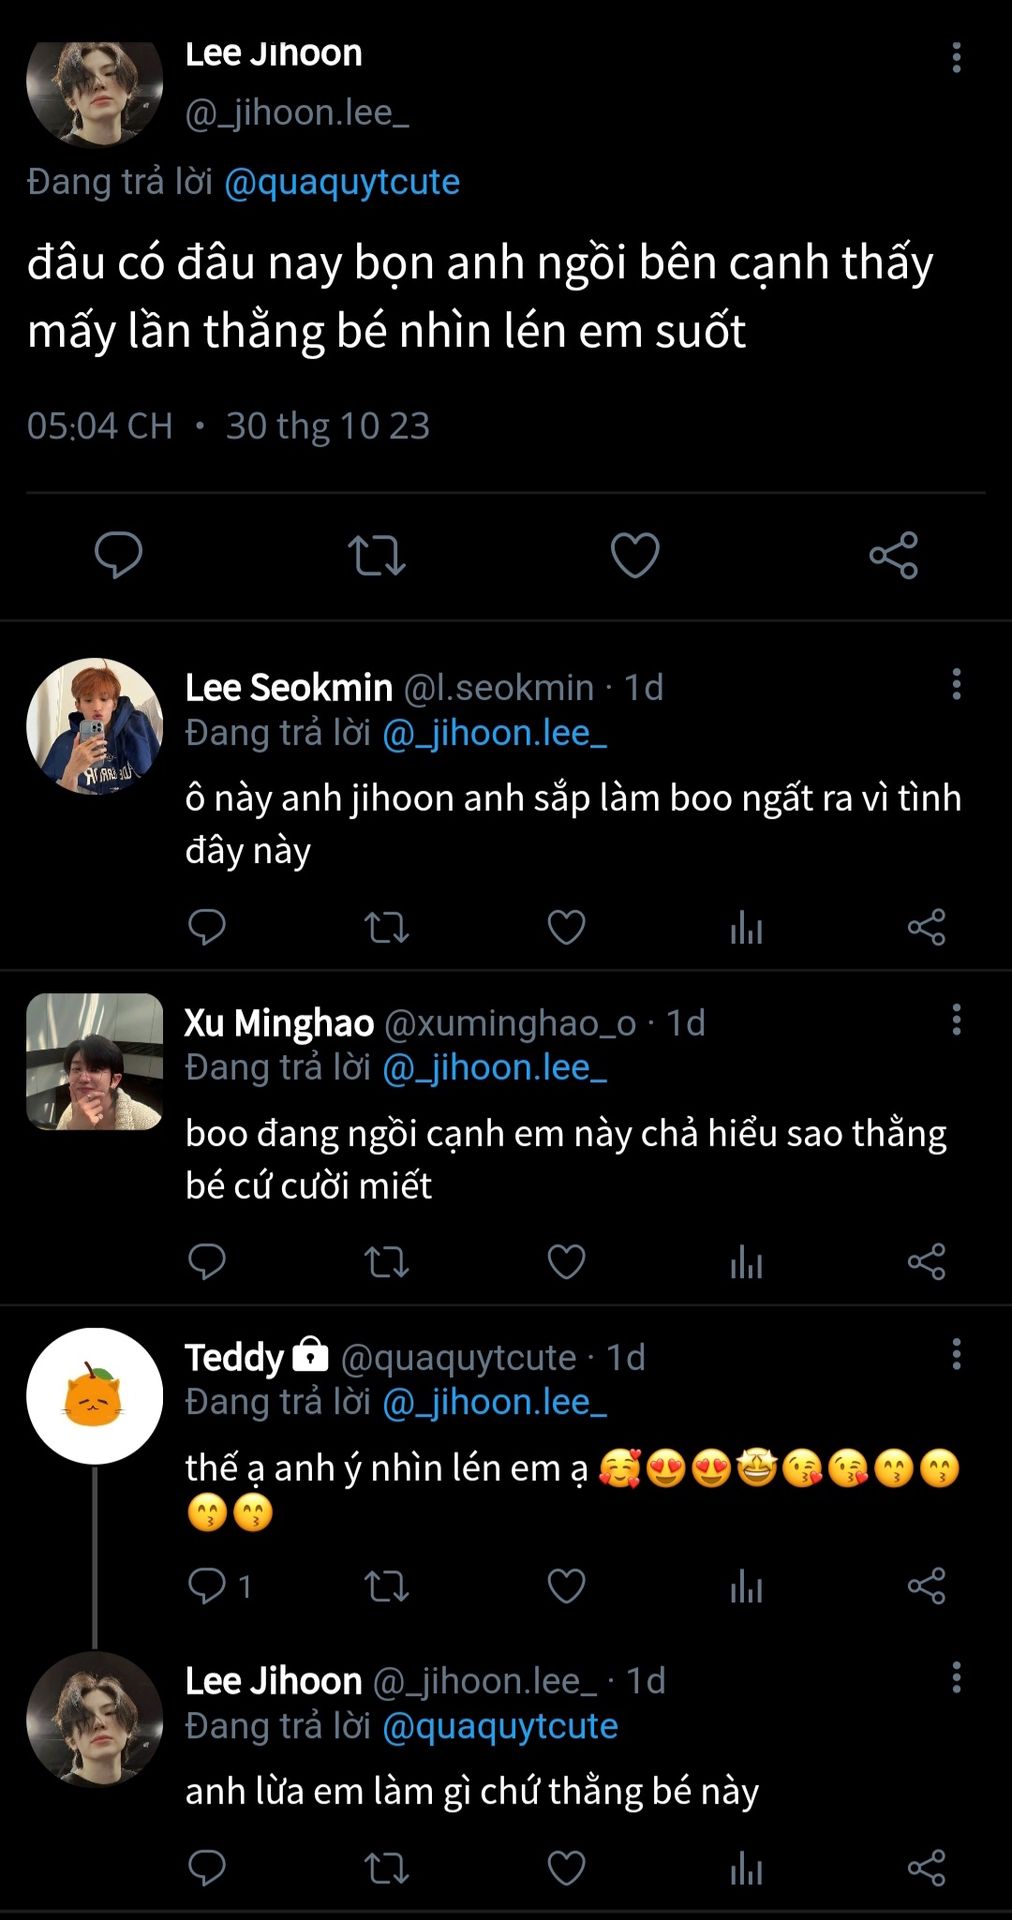Open more options on Teddy's reply

pos(956,1354)
